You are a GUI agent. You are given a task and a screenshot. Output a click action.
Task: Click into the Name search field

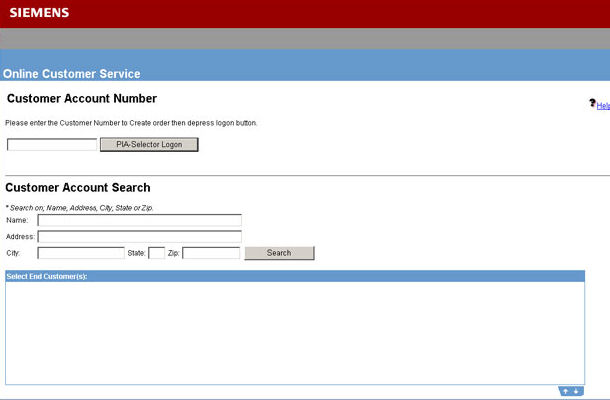(x=140, y=220)
